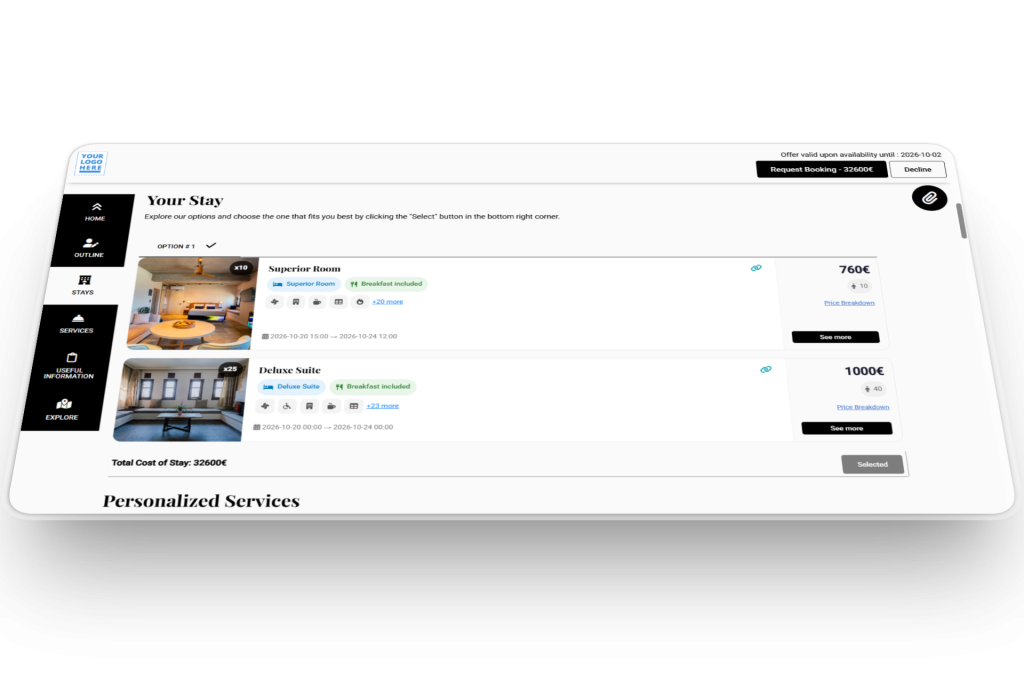This screenshot has height=683, width=1024.
Task: Click the air conditioning fan icon for Superior Room
Action: pyautogui.click(x=274, y=302)
